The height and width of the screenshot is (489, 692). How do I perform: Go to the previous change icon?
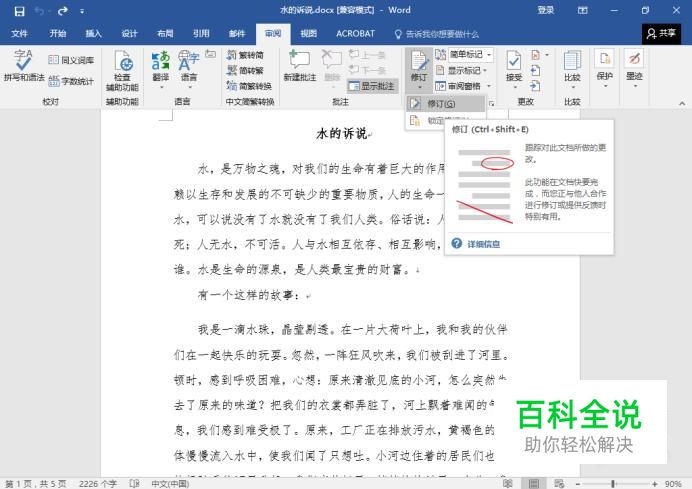click(535, 71)
